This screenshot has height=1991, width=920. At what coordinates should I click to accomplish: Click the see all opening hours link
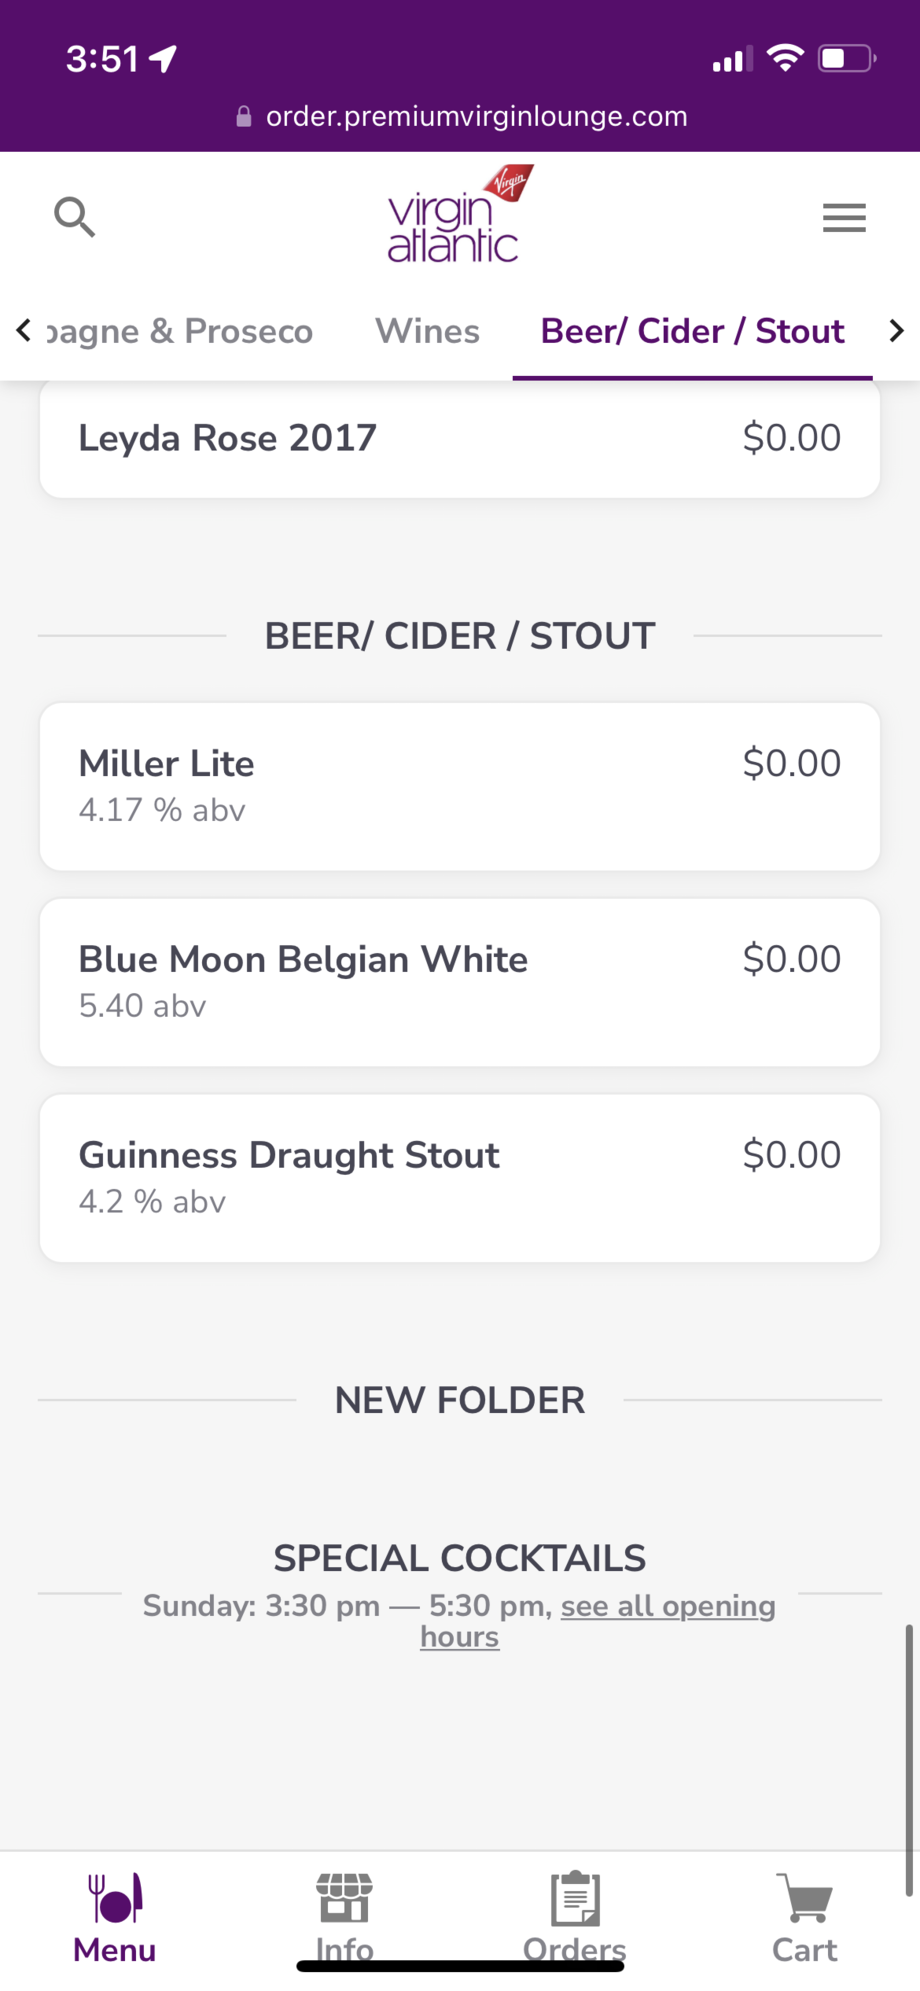coord(667,1606)
